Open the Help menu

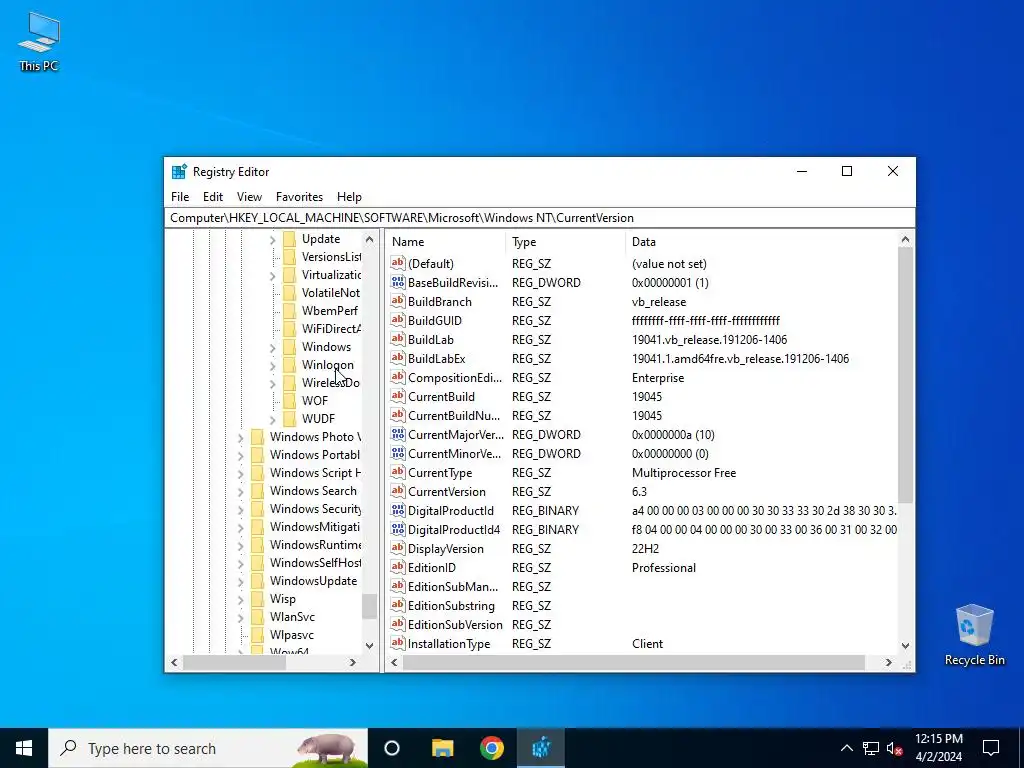pyautogui.click(x=349, y=197)
